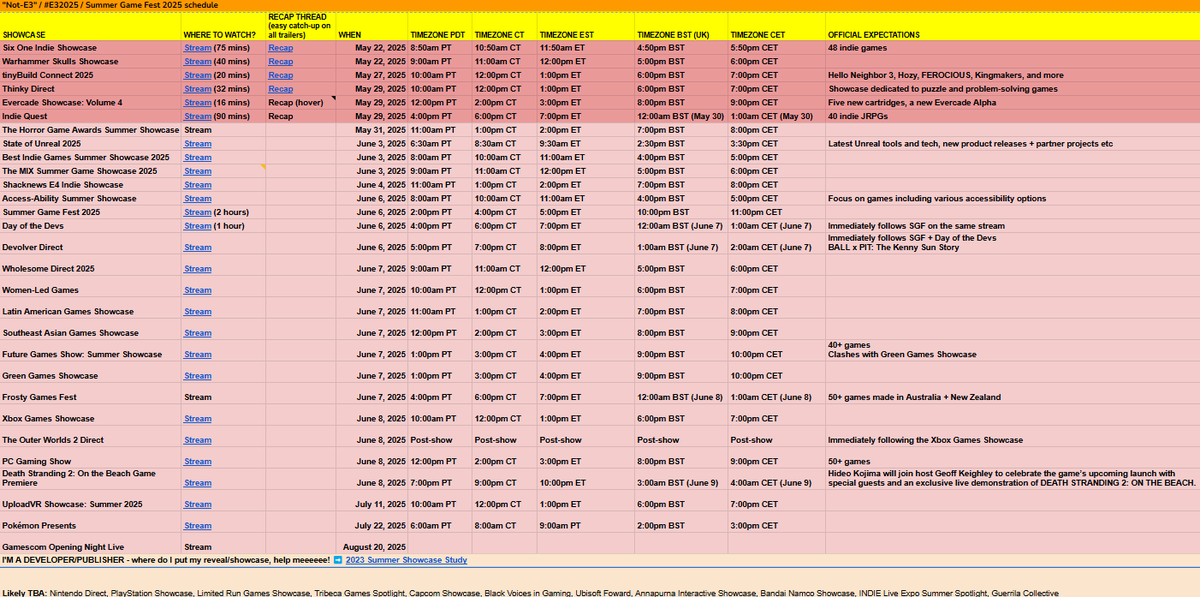
Task: Open Pokémon Presents Stream link
Action: [197, 526]
